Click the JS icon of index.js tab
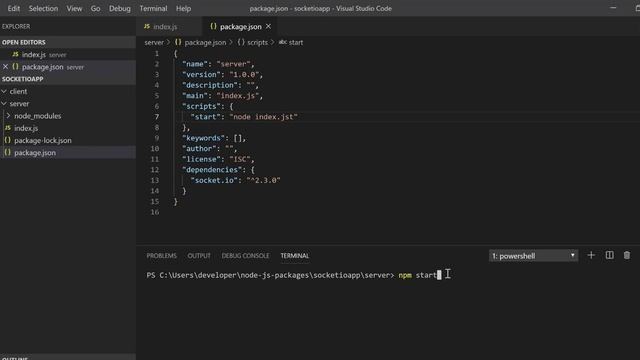640x360 pixels. pyautogui.click(x=147, y=27)
